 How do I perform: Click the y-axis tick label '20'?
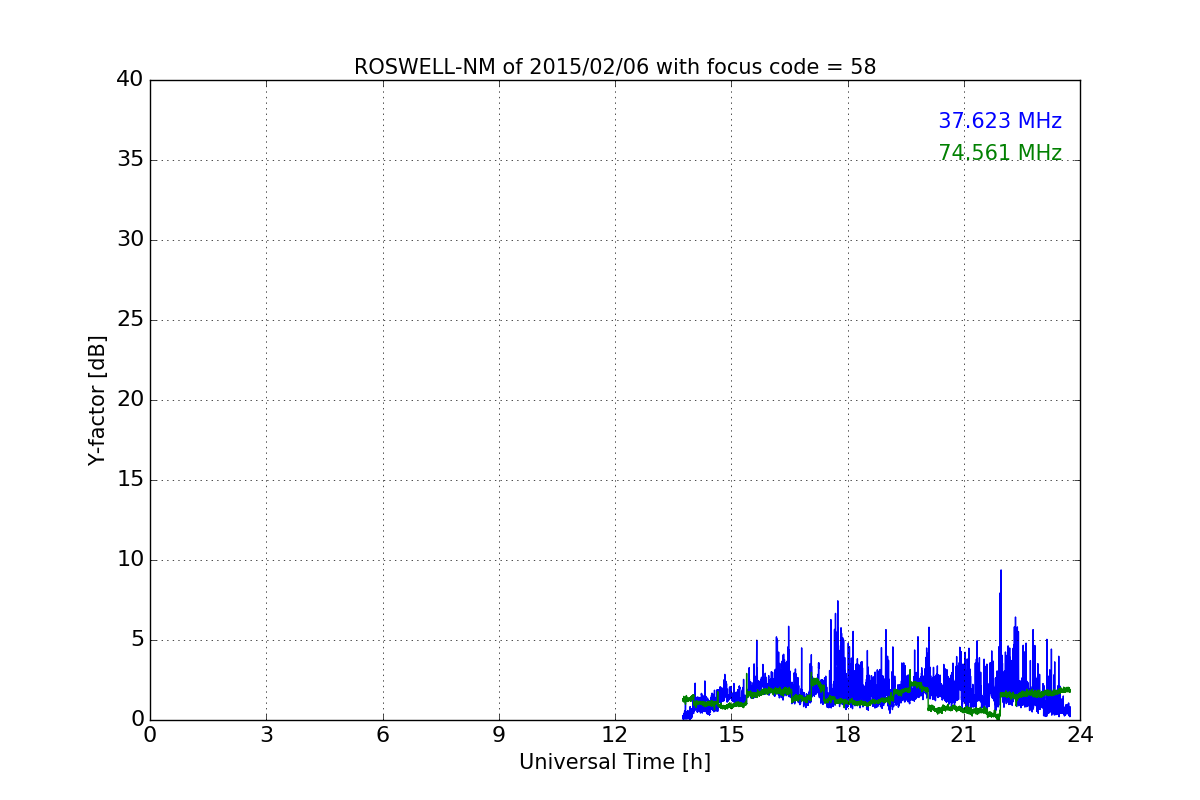pos(130,400)
